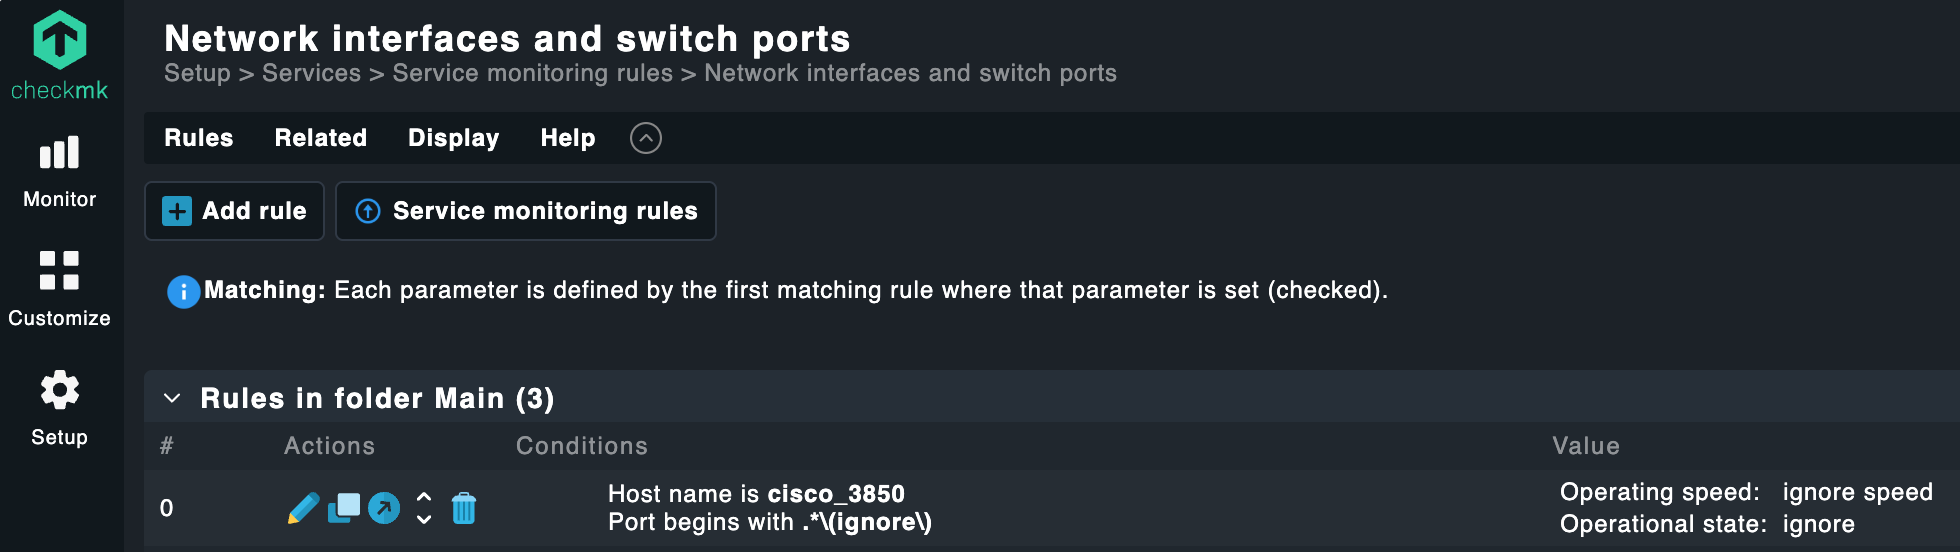The image size is (1960, 552).
Task: Edit rule 0 with pencil icon
Action: point(303,508)
